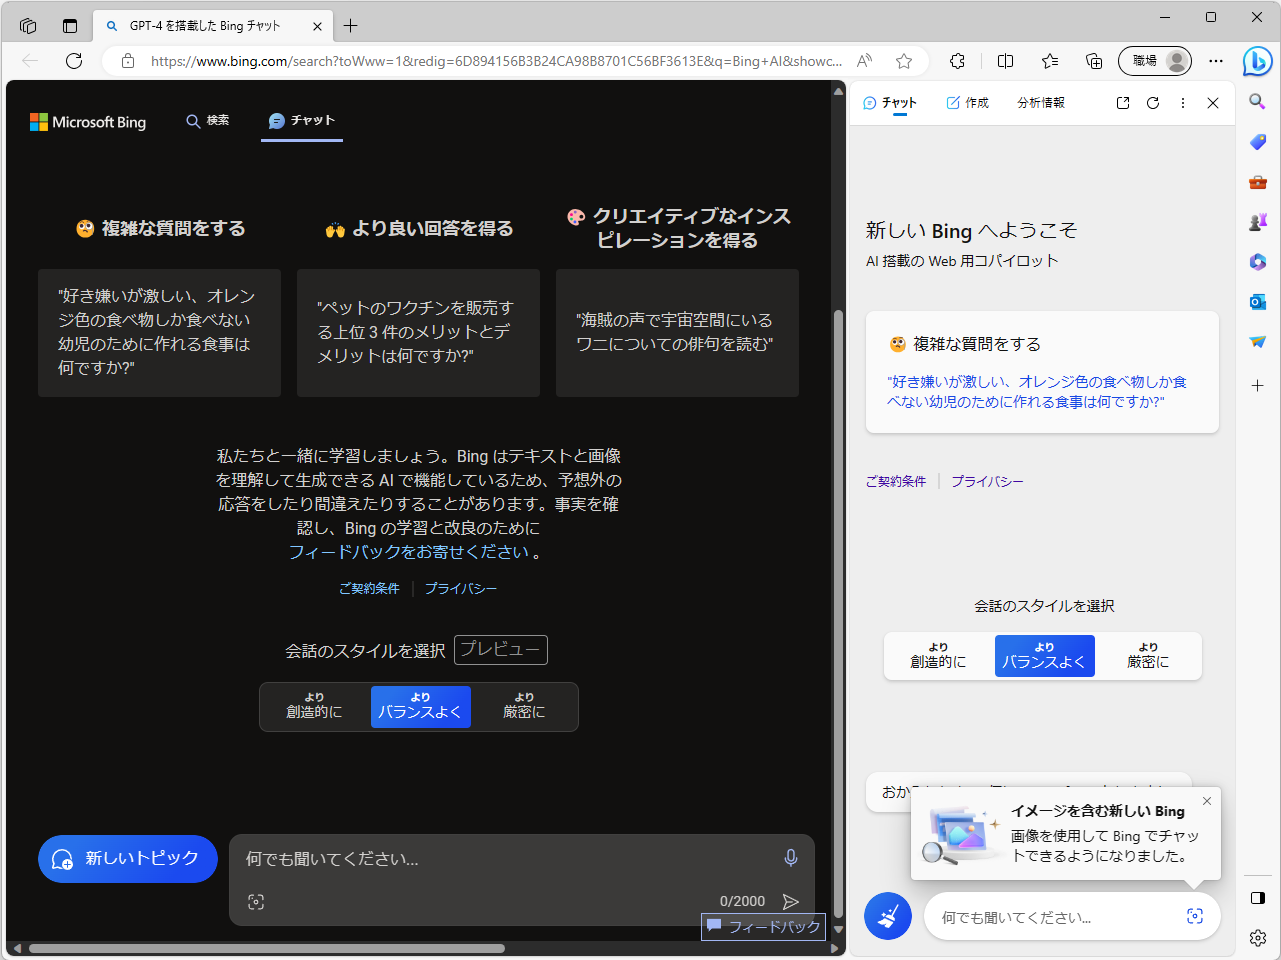This screenshot has height=960, width=1281.
Task: Open the プライバシー link
Action: (460, 588)
